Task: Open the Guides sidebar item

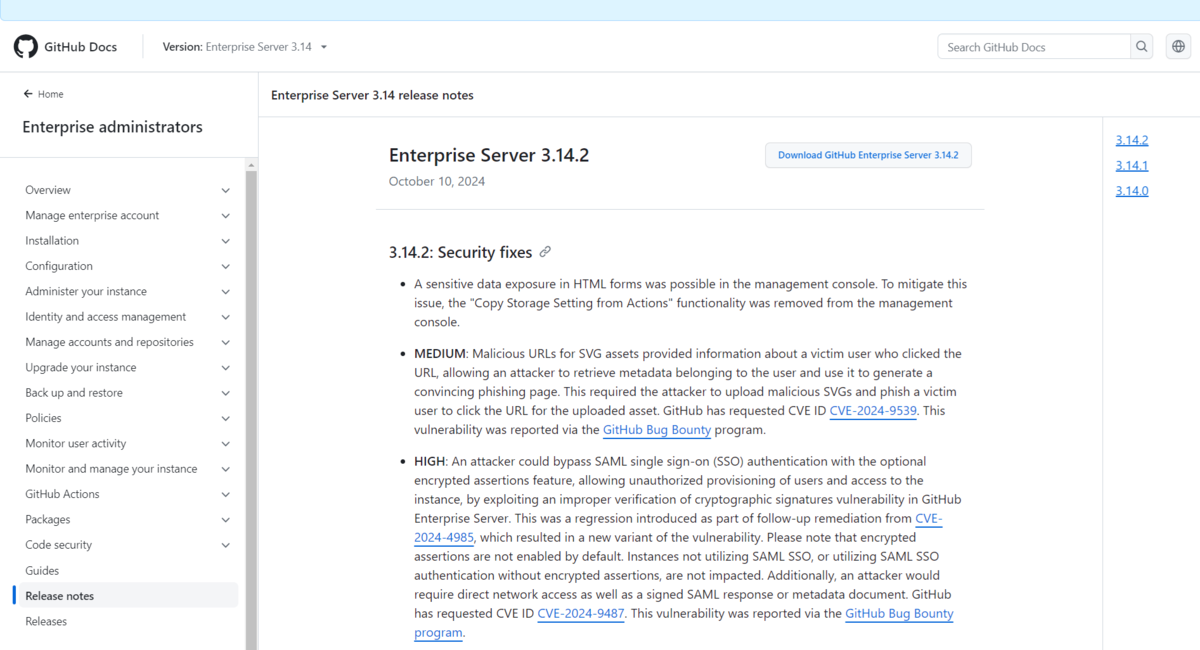Action: point(41,570)
